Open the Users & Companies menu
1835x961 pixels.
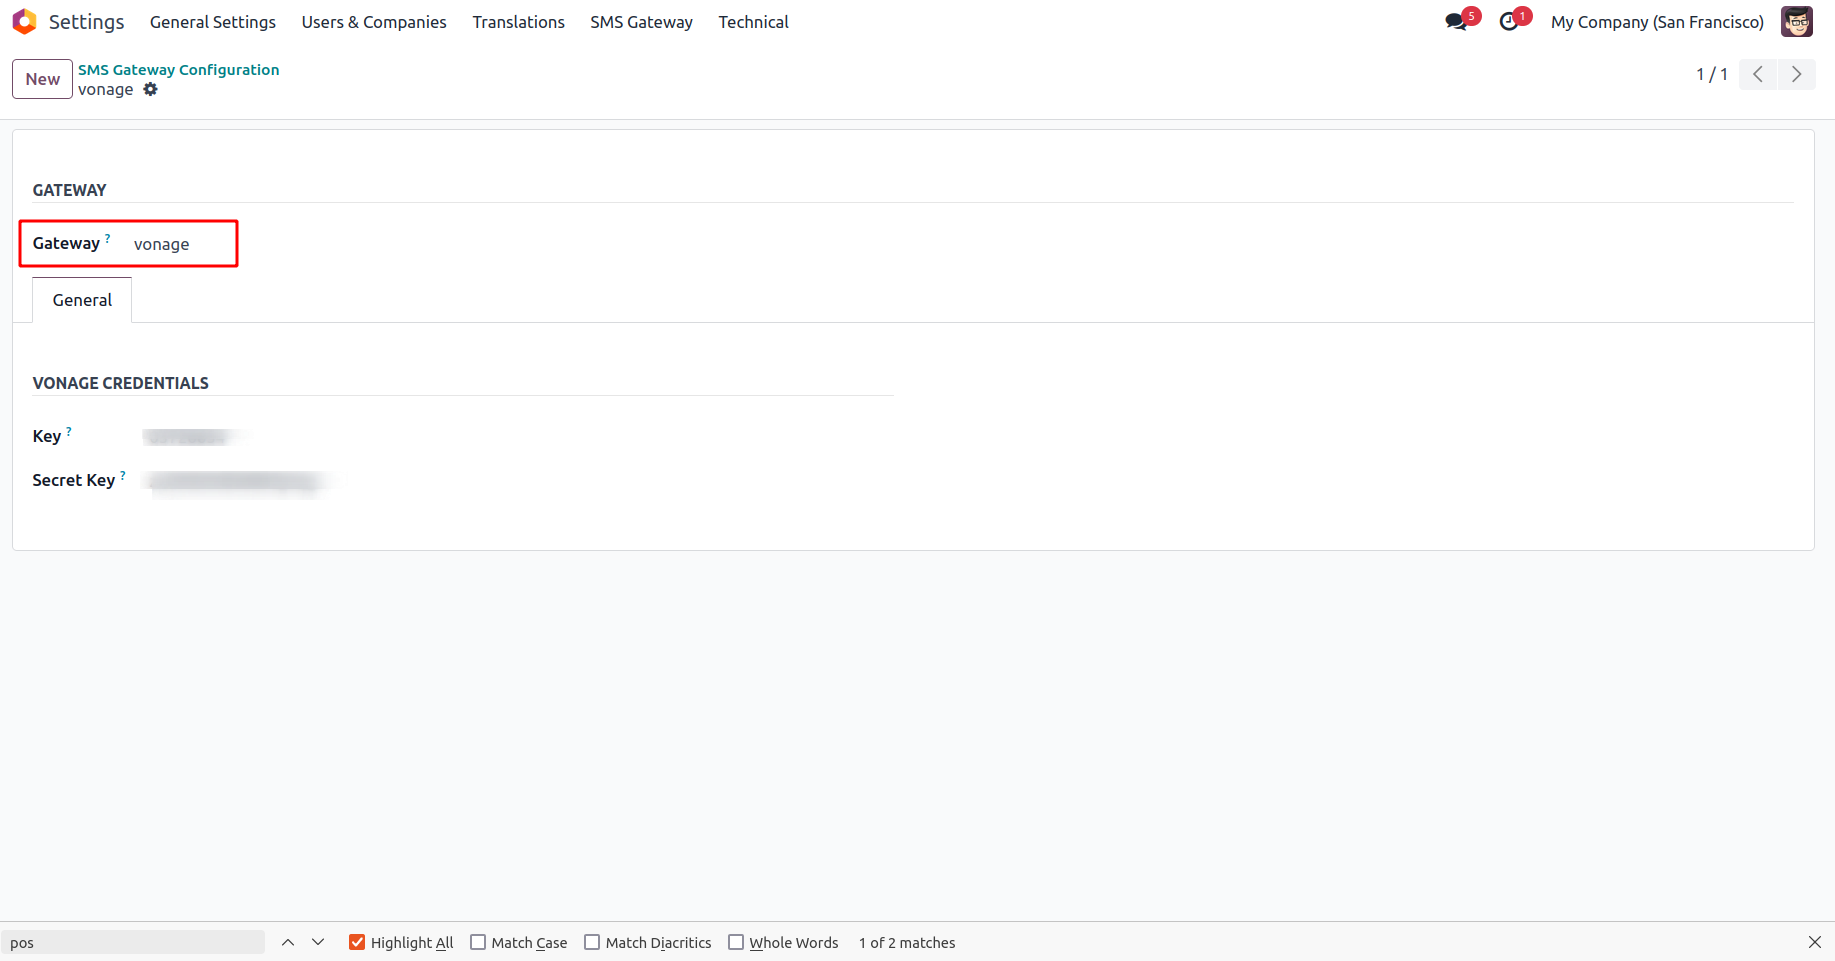point(374,22)
